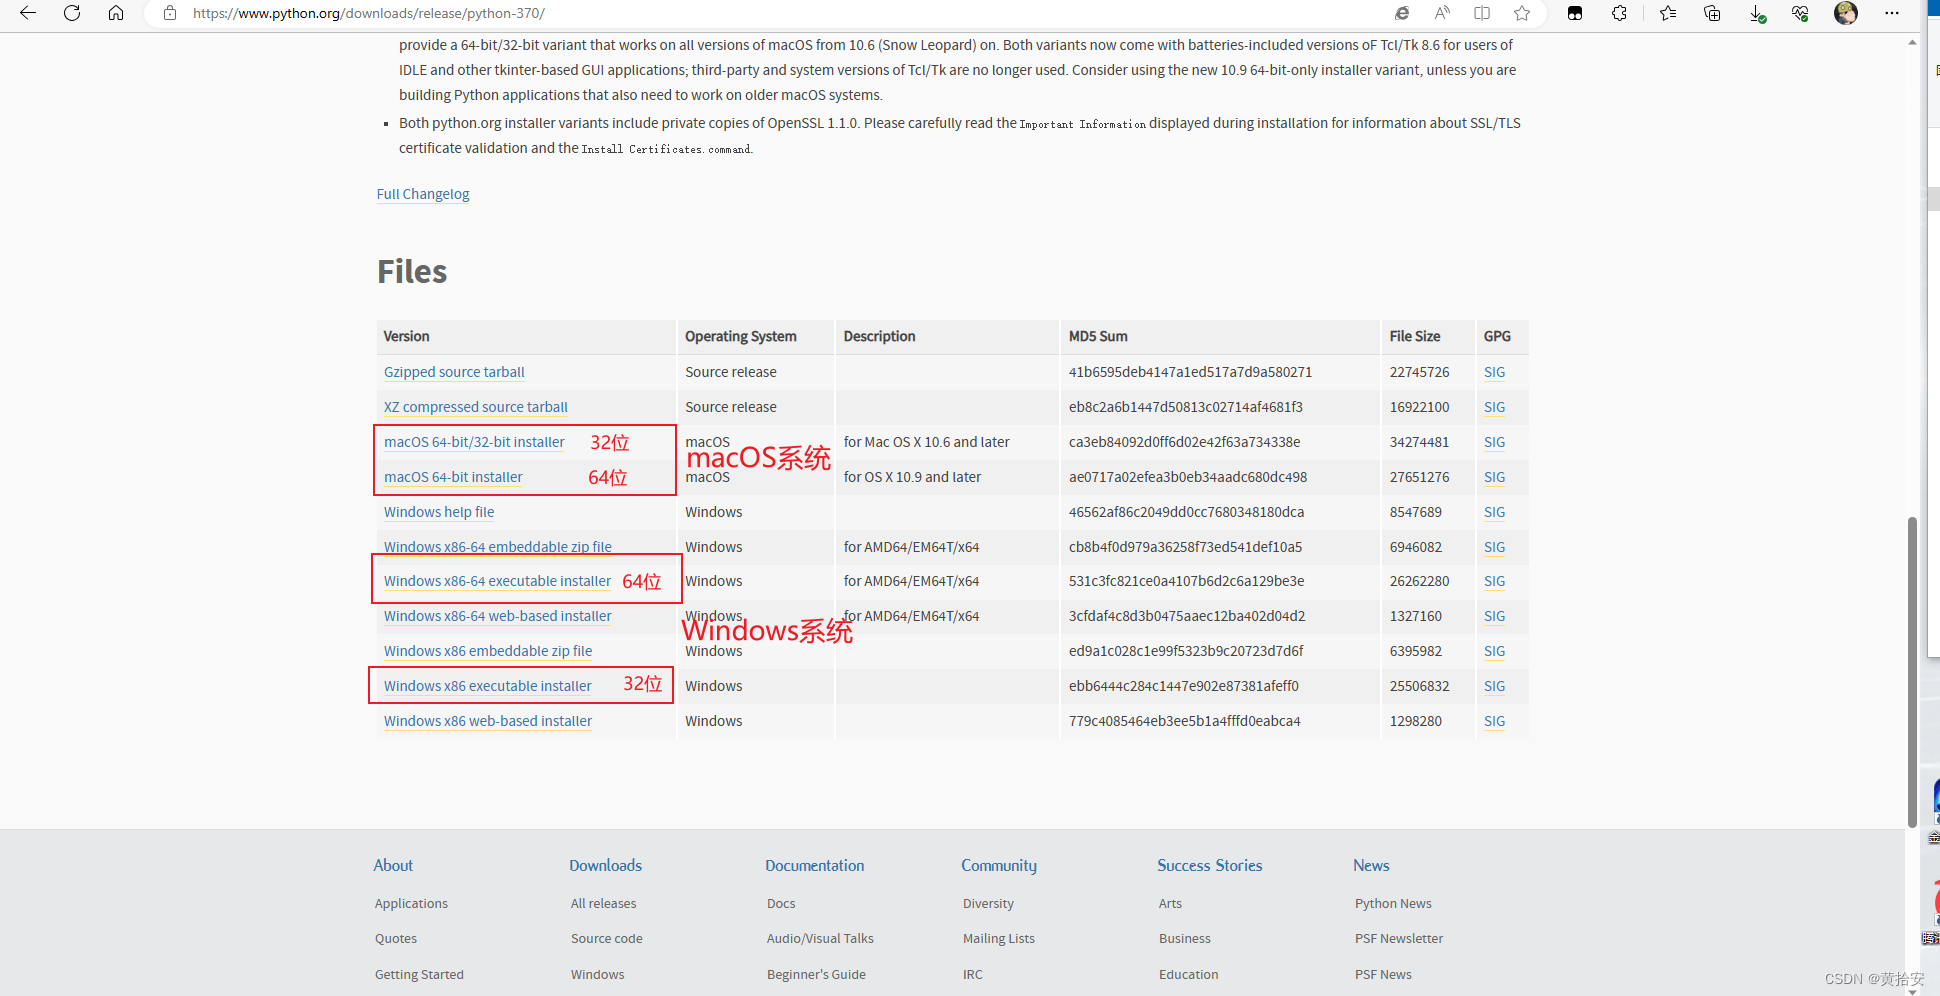Open Source code footer link

click(607, 938)
